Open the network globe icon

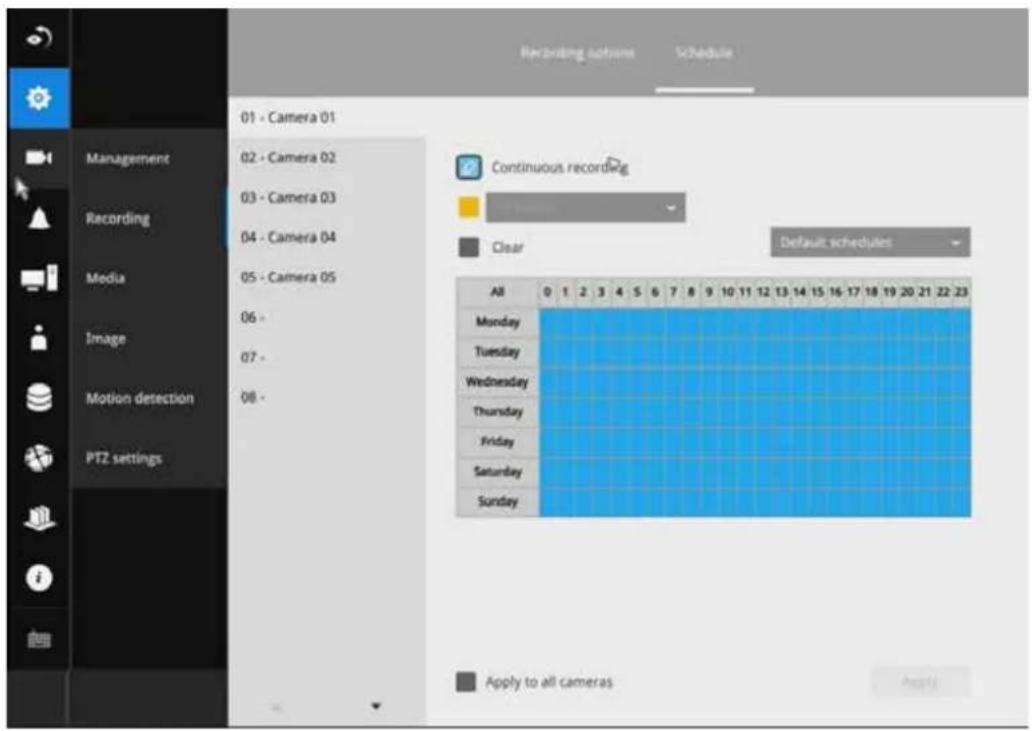point(39,458)
